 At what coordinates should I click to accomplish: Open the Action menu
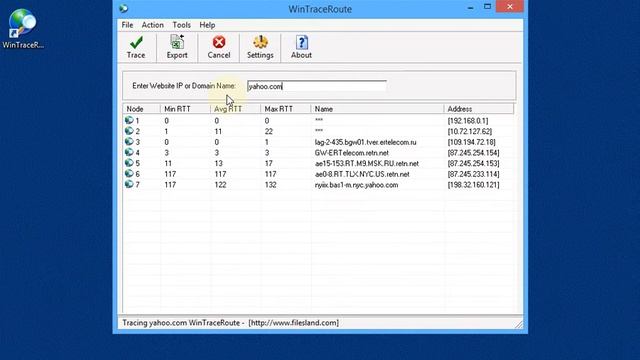coord(153,25)
